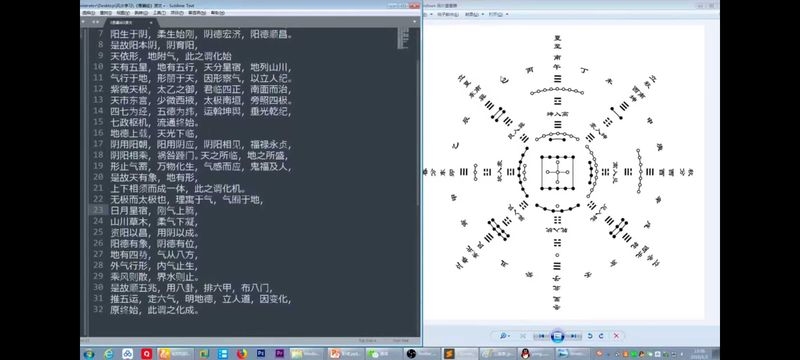The height and width of the screenshot is (360, 800).
Task: Rotate the image counterclockwise
Action: (x=590, y=336)
